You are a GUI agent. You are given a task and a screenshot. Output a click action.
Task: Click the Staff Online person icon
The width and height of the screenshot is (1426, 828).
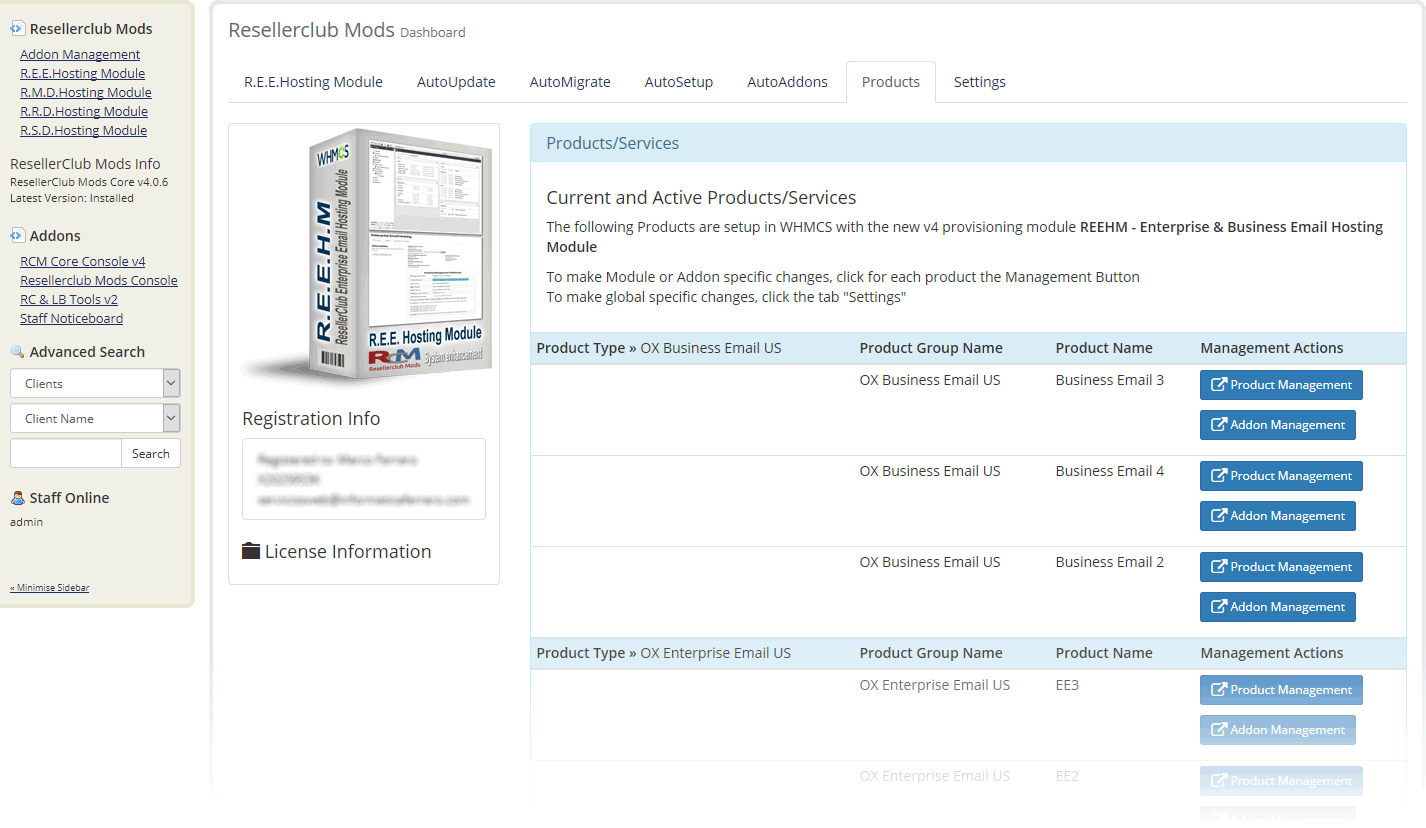(x=17, y=498)
